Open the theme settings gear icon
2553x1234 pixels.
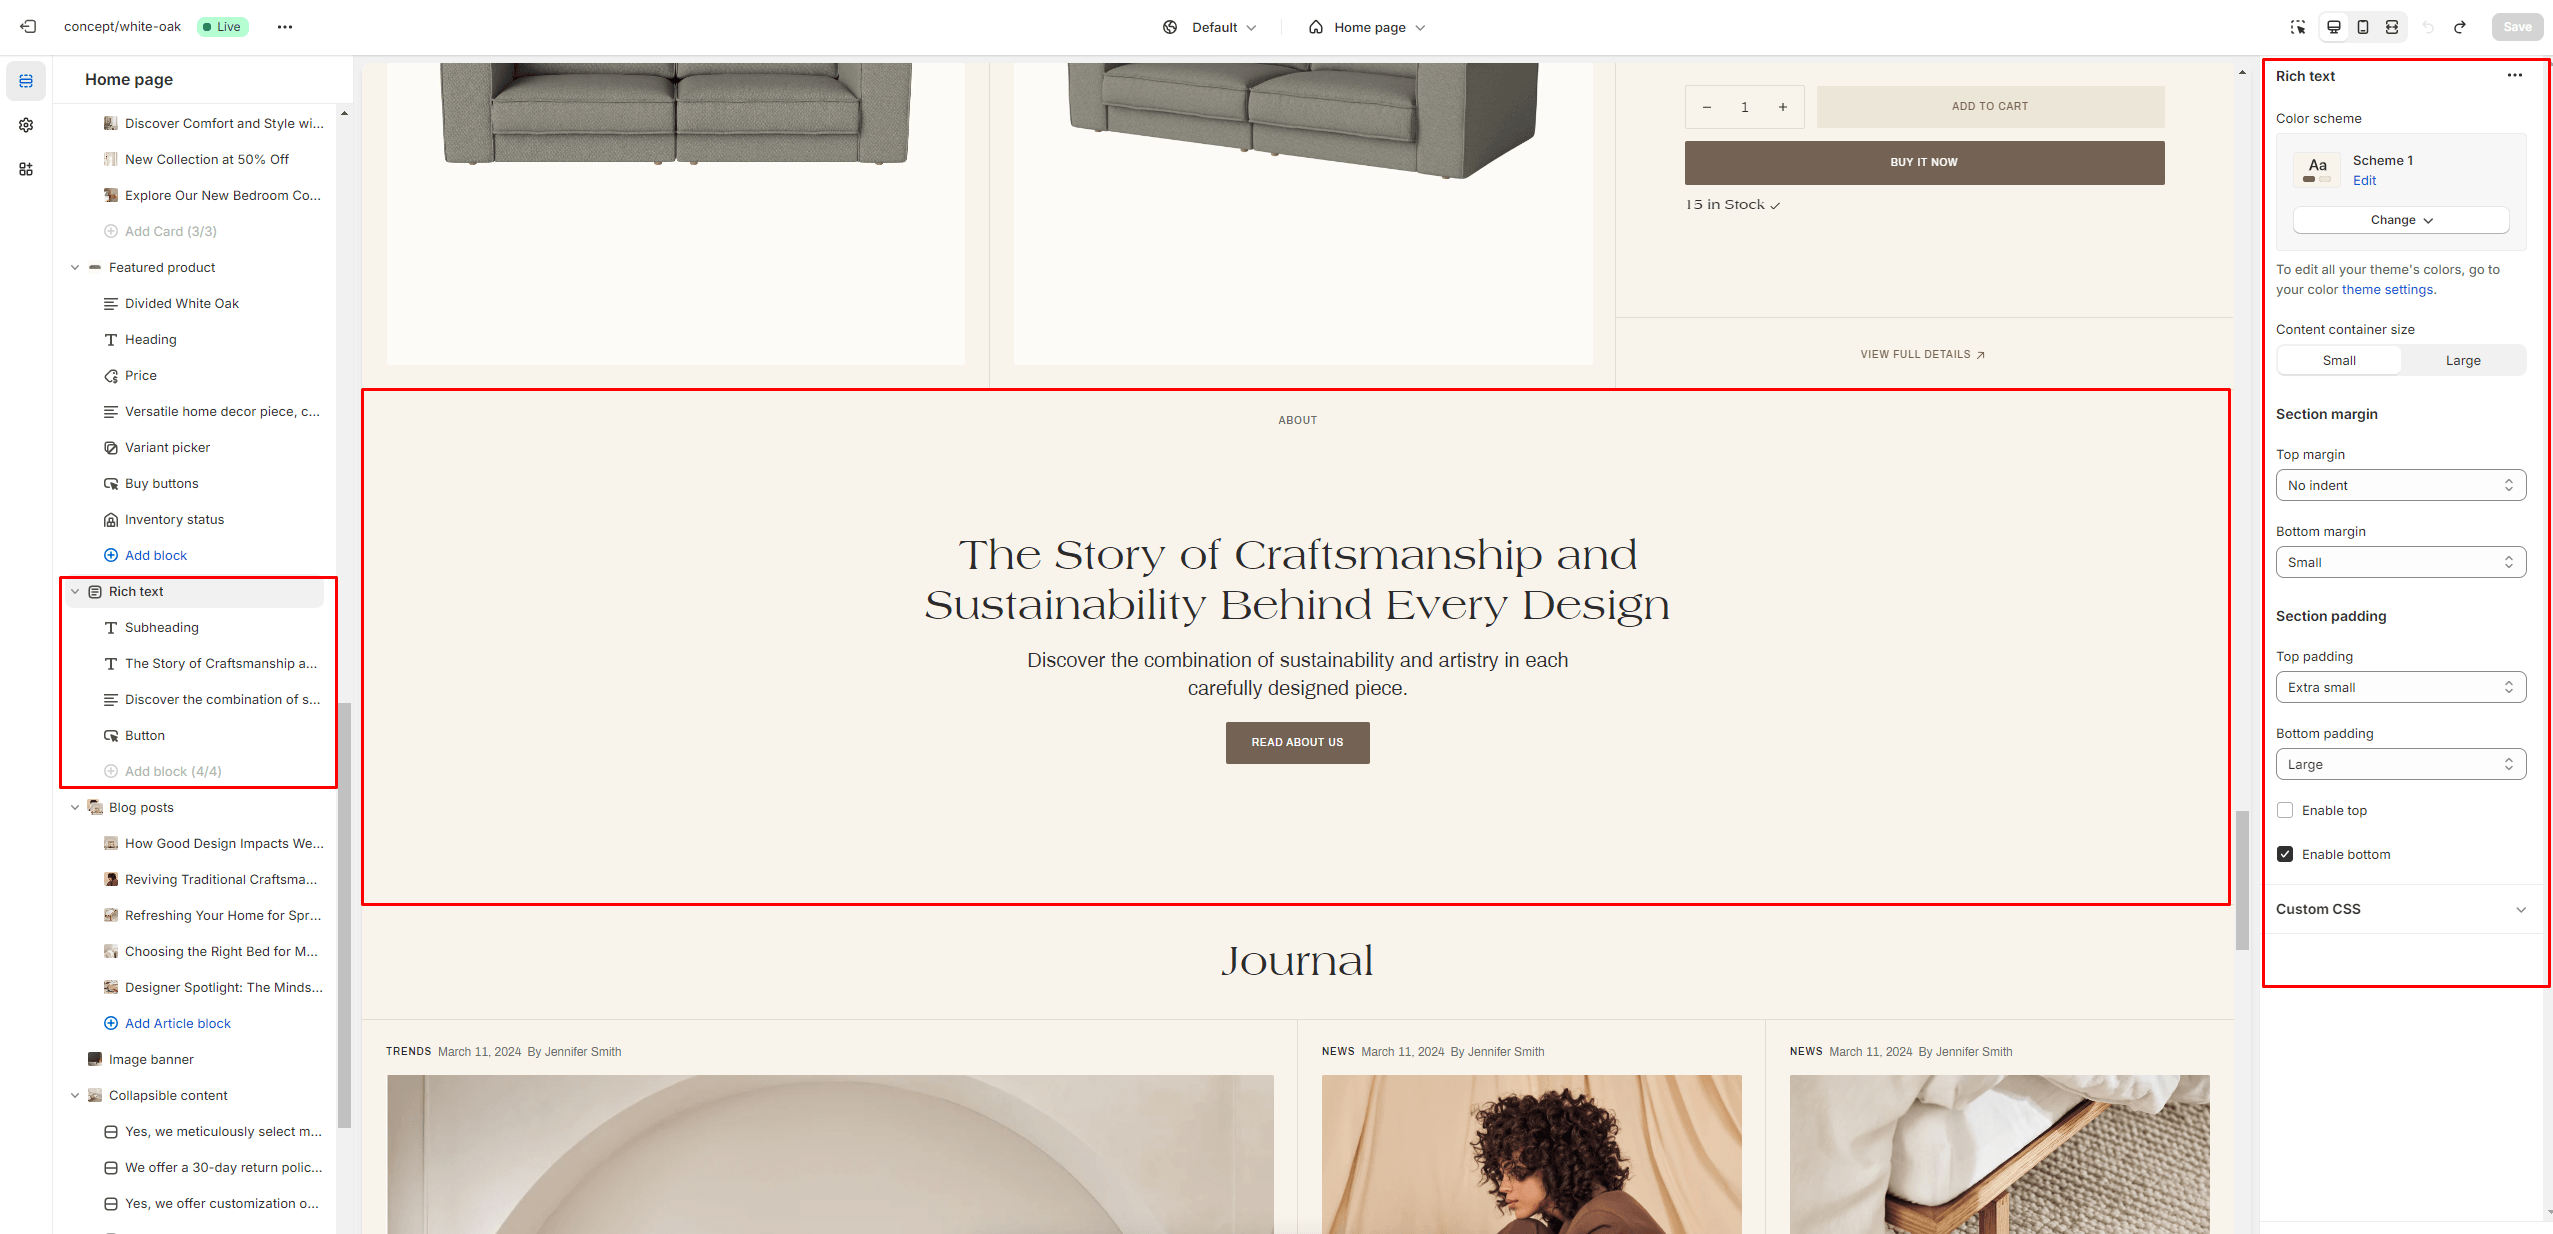click(x=26, y=125)
